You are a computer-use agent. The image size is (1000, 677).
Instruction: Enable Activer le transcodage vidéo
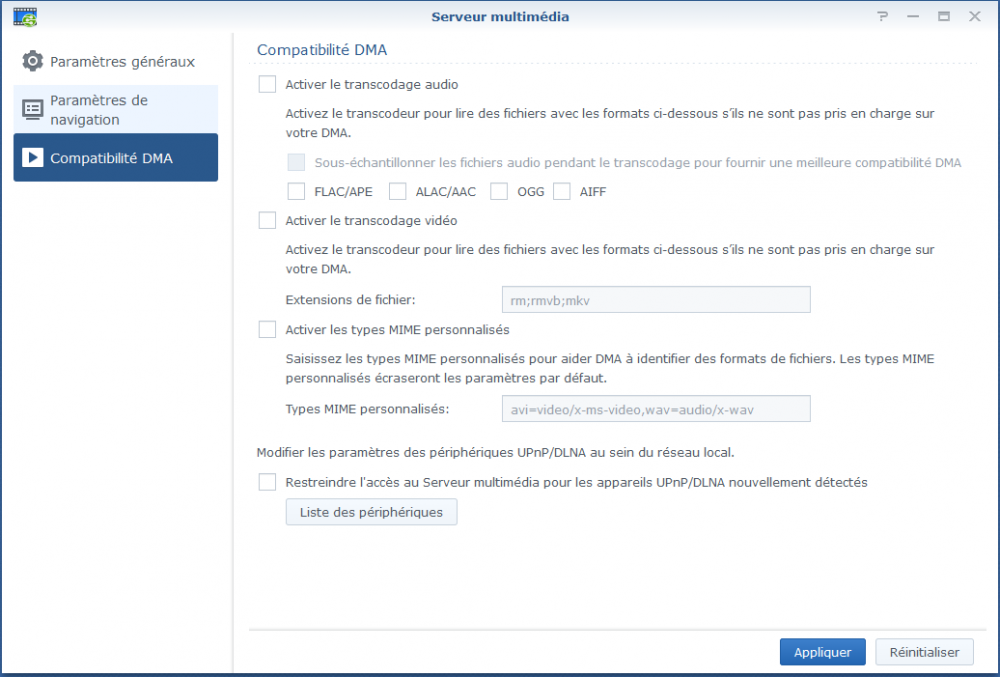pos(267,220)
